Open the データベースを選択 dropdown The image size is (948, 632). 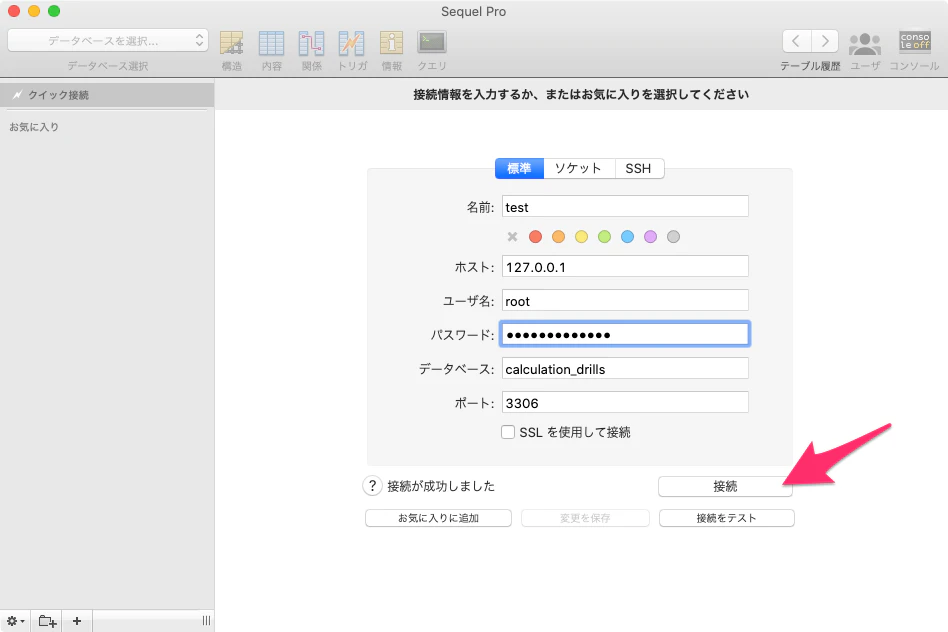tap(108, 41)
